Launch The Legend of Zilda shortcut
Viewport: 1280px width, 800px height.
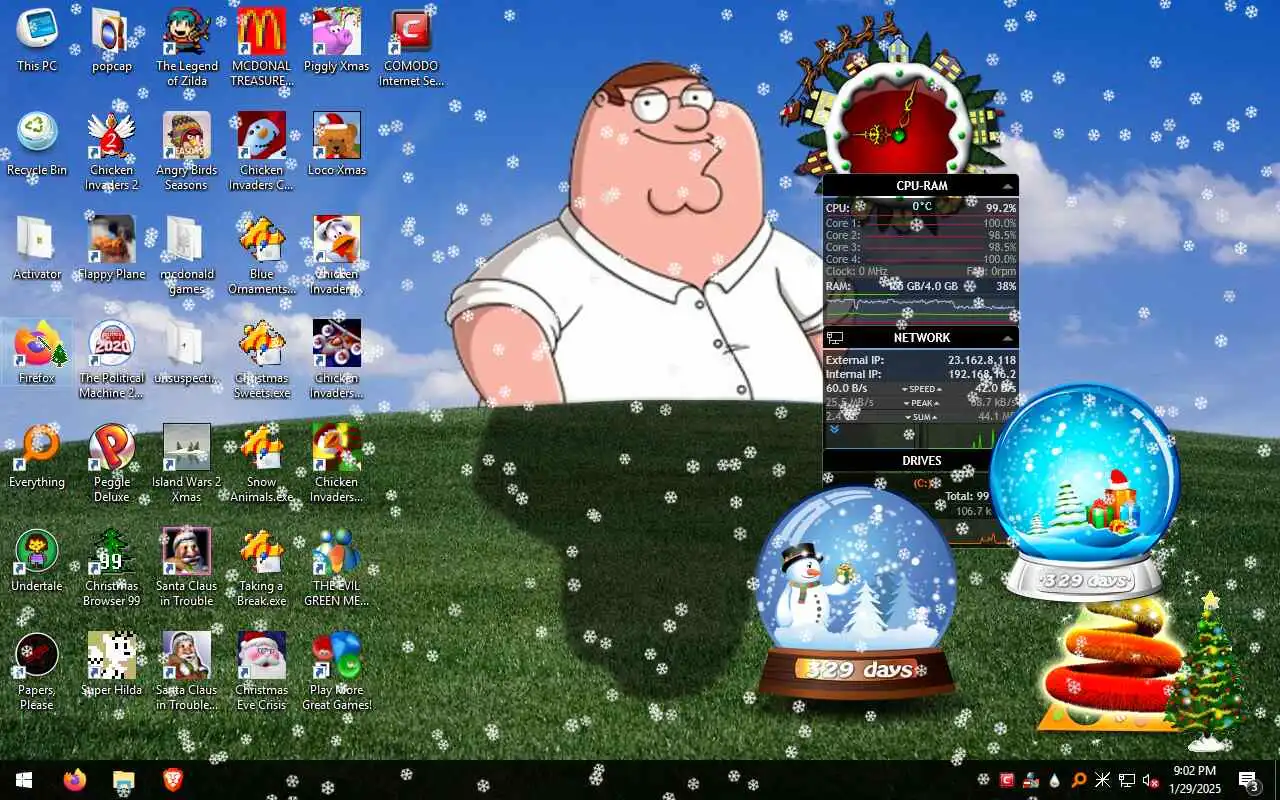(187, 48)
